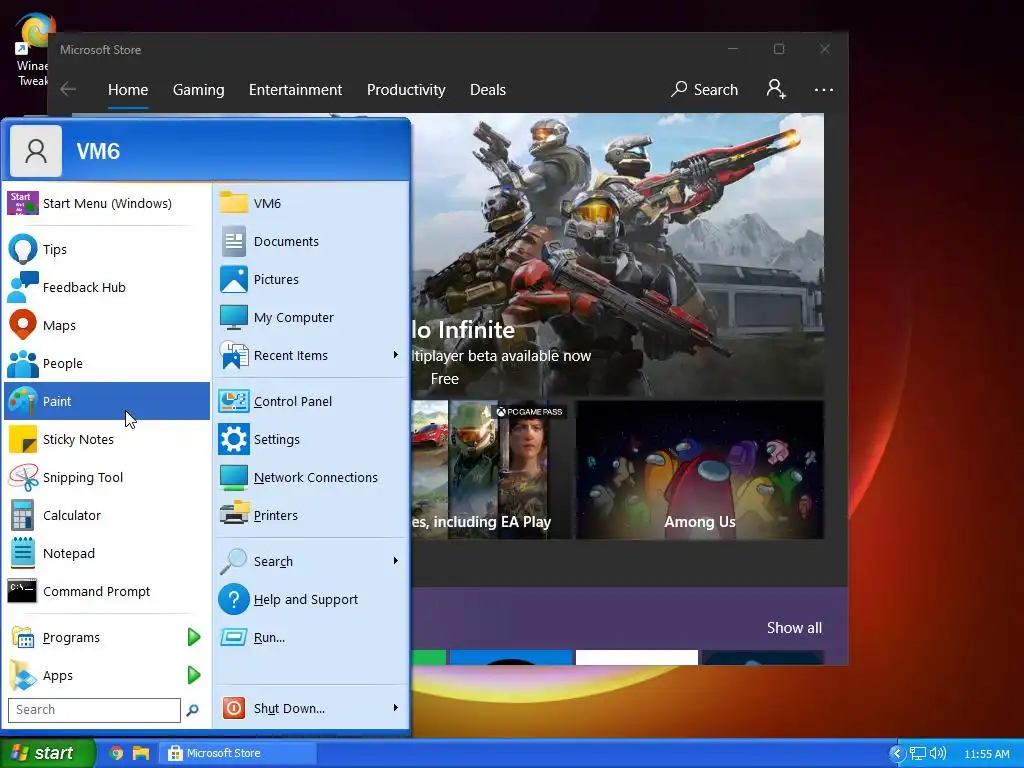Open Printers
Viewport: 1024px width, 768px height.
point(311,515)
